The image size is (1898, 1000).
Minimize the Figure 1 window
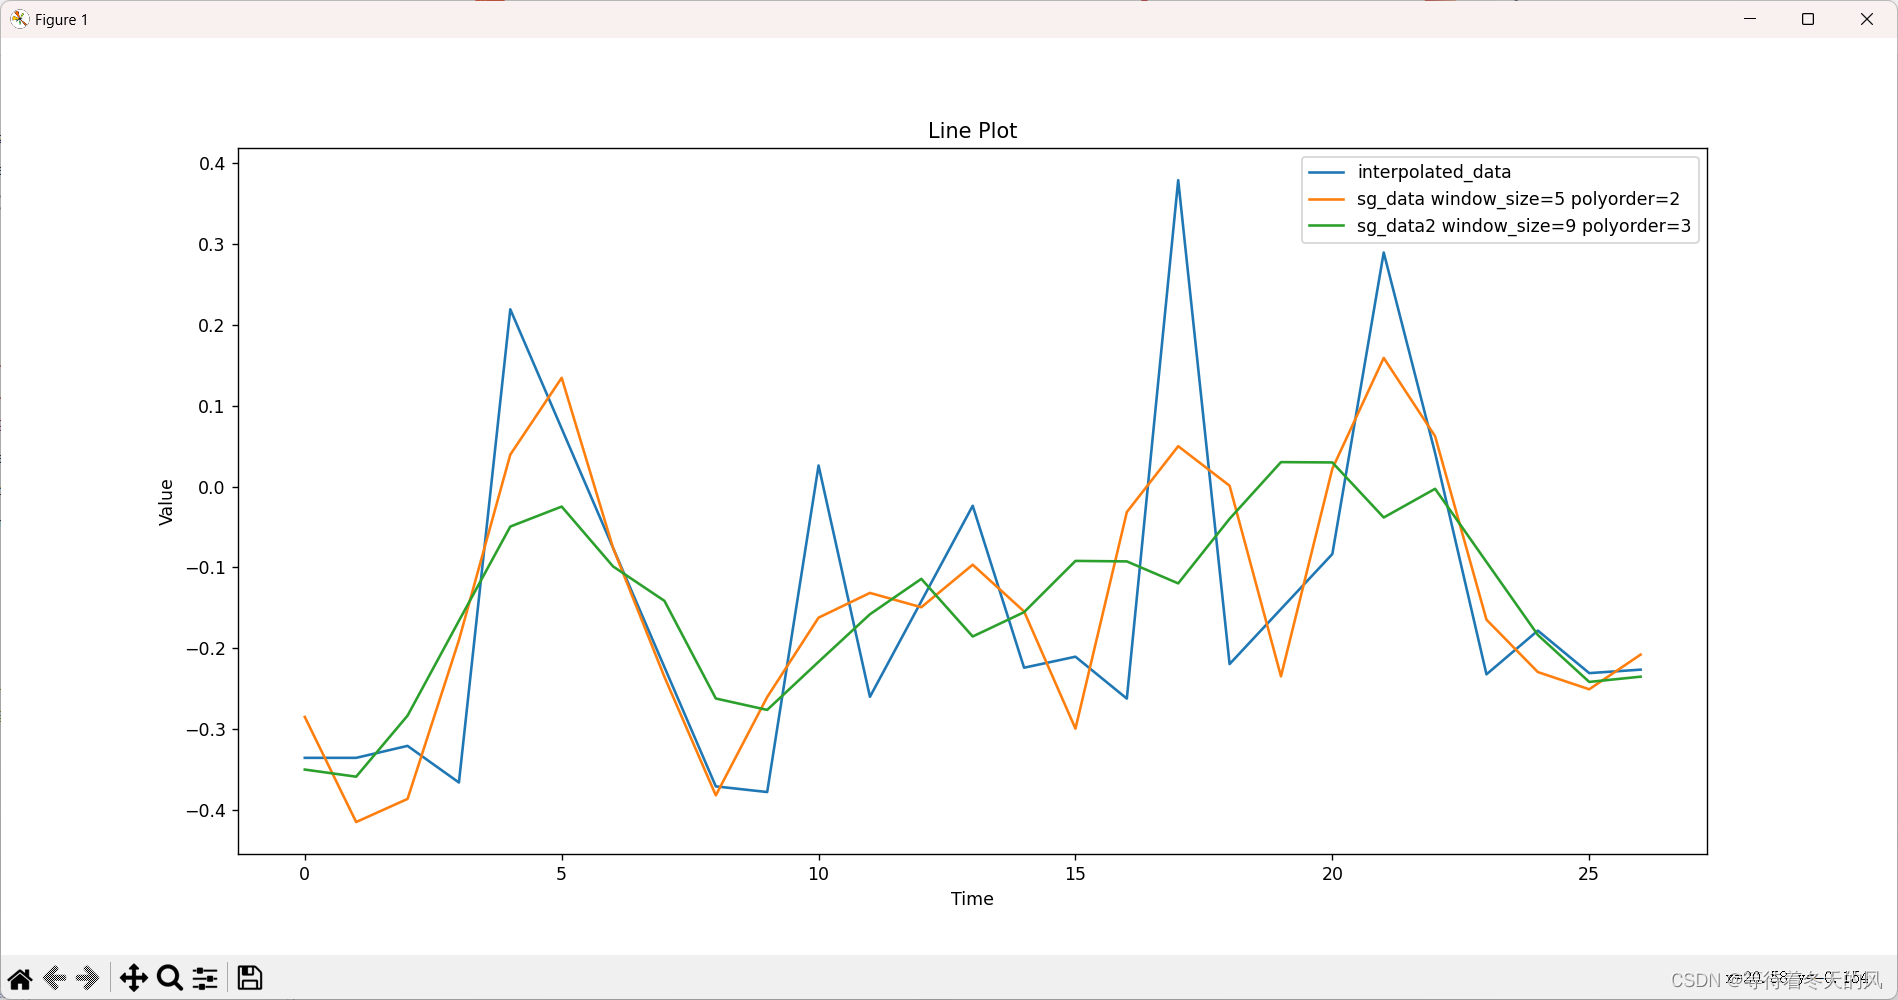pyautogui.click(x=1750, y=19)
